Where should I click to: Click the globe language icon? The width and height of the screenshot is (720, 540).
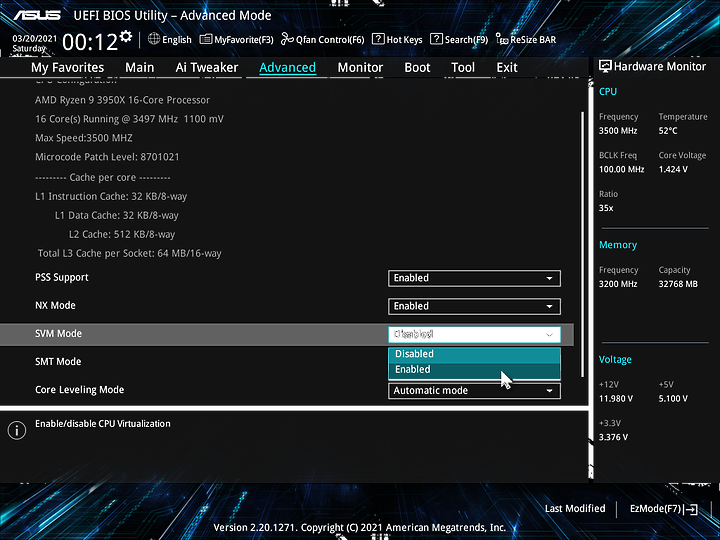154,39
